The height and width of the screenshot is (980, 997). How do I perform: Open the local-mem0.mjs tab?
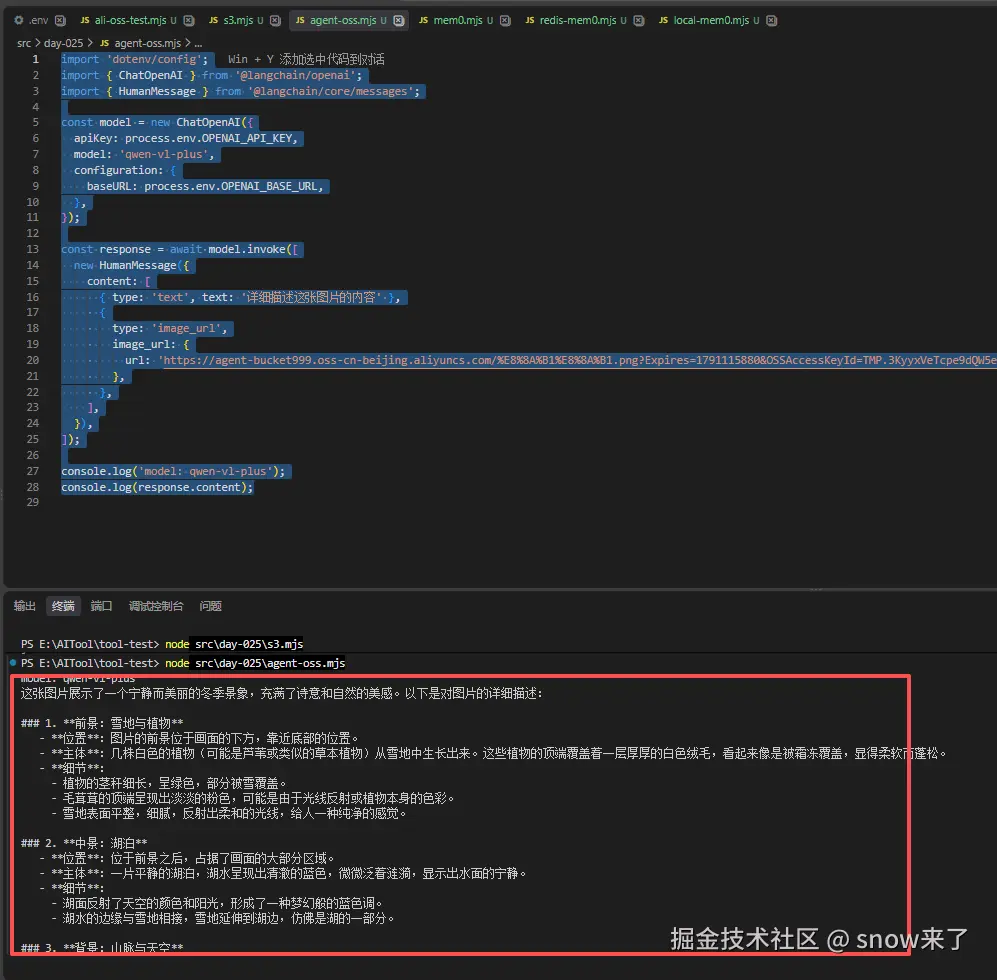coord(709,20)
